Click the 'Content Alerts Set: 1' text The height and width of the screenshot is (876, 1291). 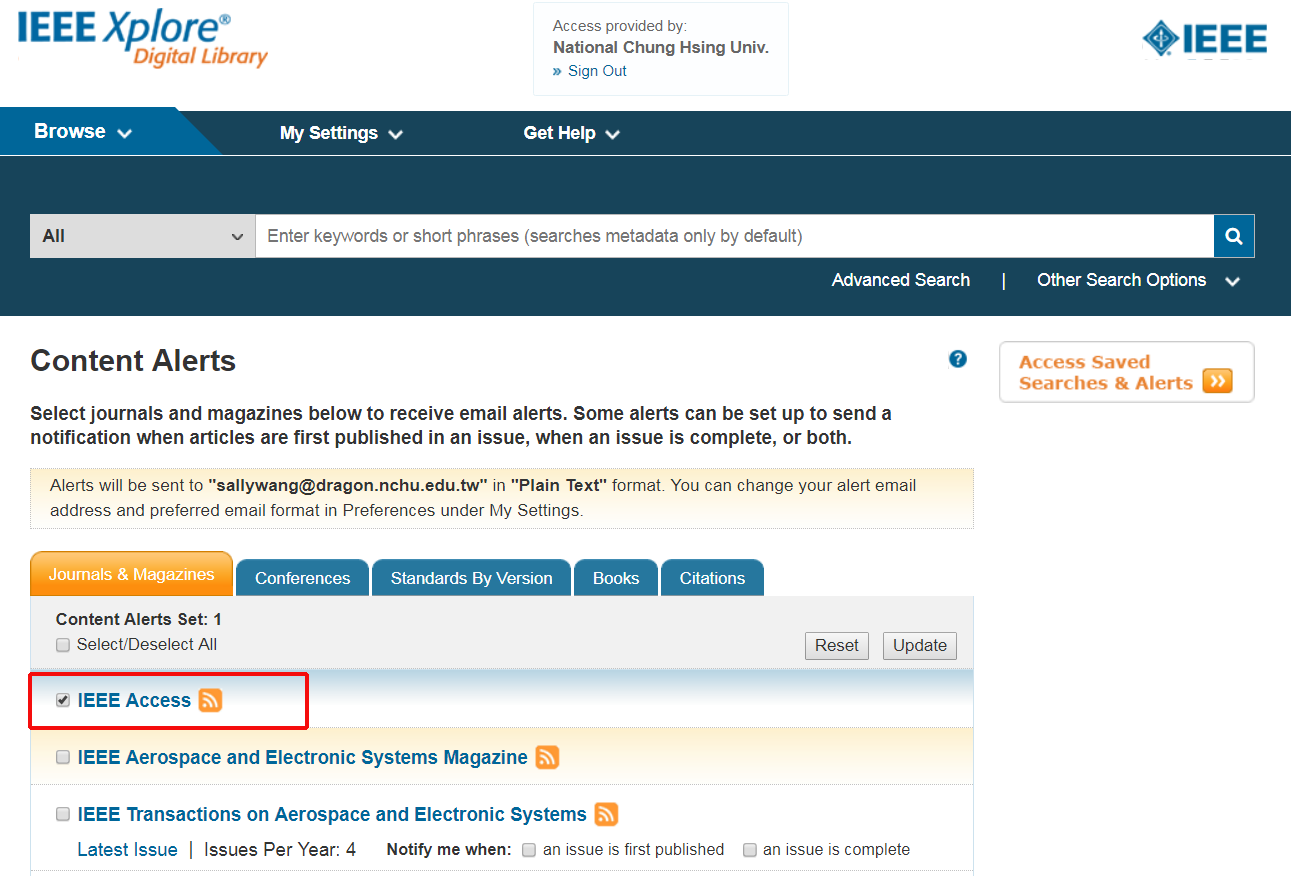(x=139, y=620)
